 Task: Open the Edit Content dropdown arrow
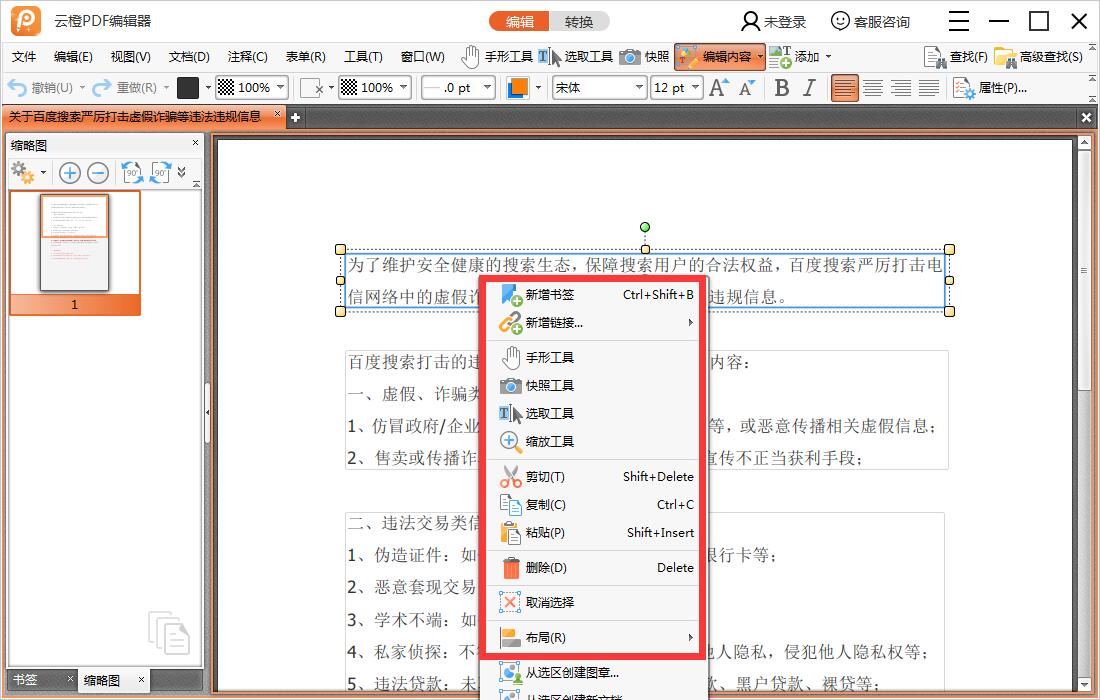pos(760,57)
